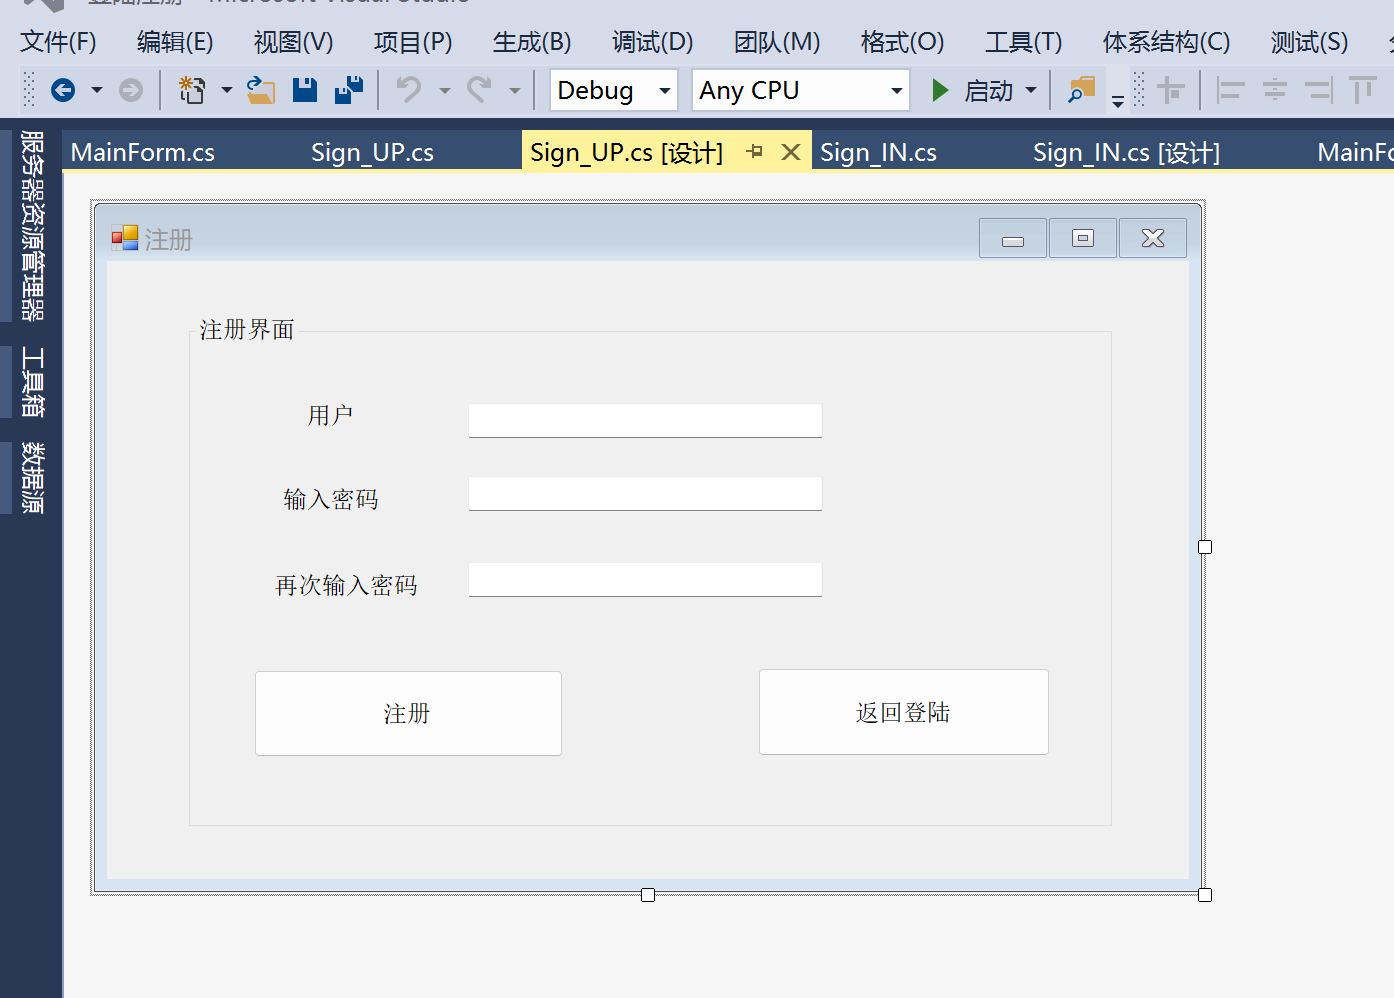The width and height of the screenshot is (1394, 998).
Task: Click the form's bottom-edge resize handle
Action: [x=648, y=895]
